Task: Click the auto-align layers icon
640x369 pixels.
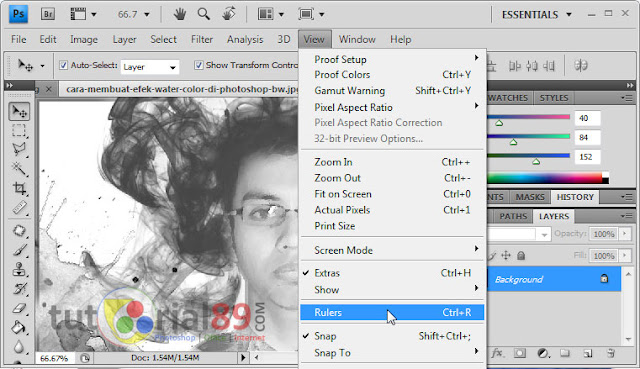Action: 581,65
